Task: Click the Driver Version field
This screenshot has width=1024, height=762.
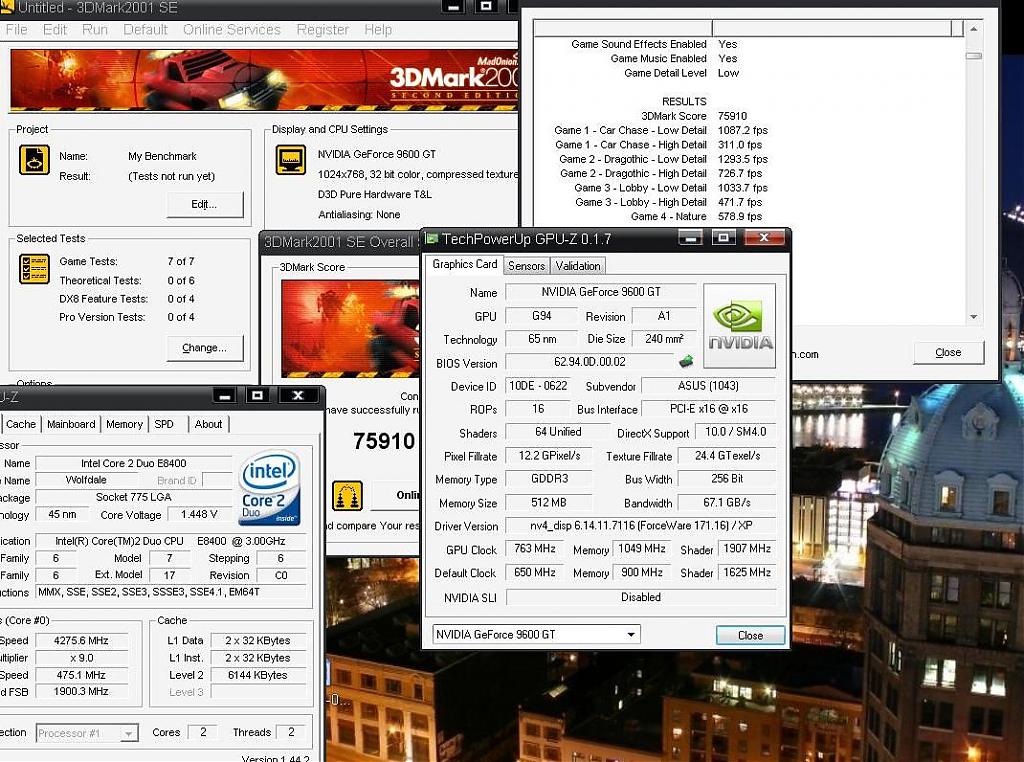Action: coord(640,526)
